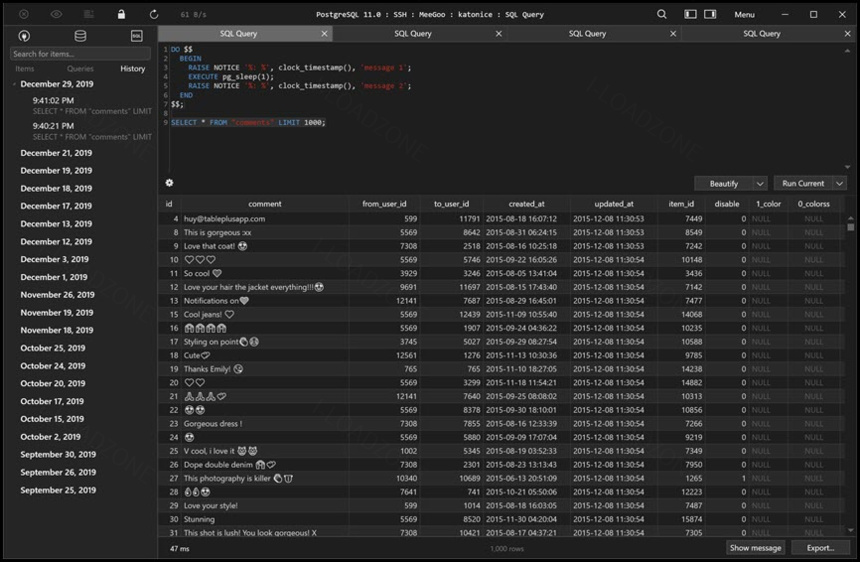860x562 pixels.
Task: Click the lock icon in the title bar
Action: (121, 14)
